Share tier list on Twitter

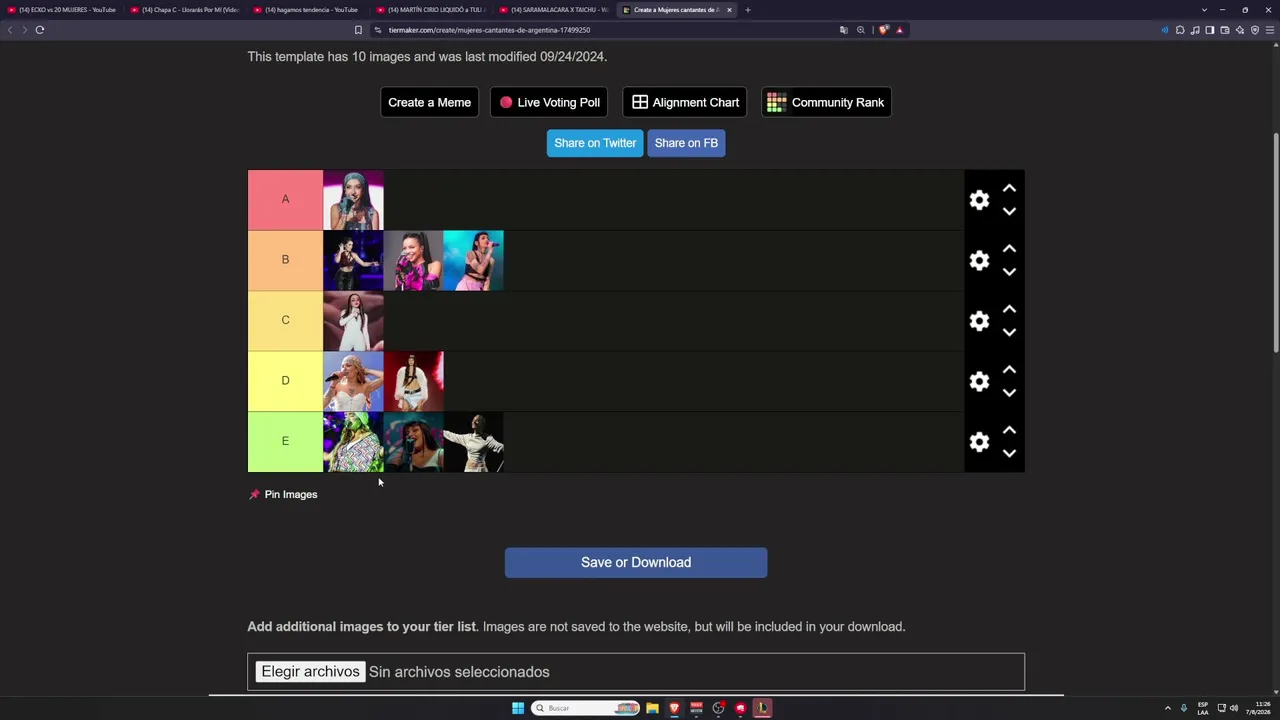click(x=595, y=143)
